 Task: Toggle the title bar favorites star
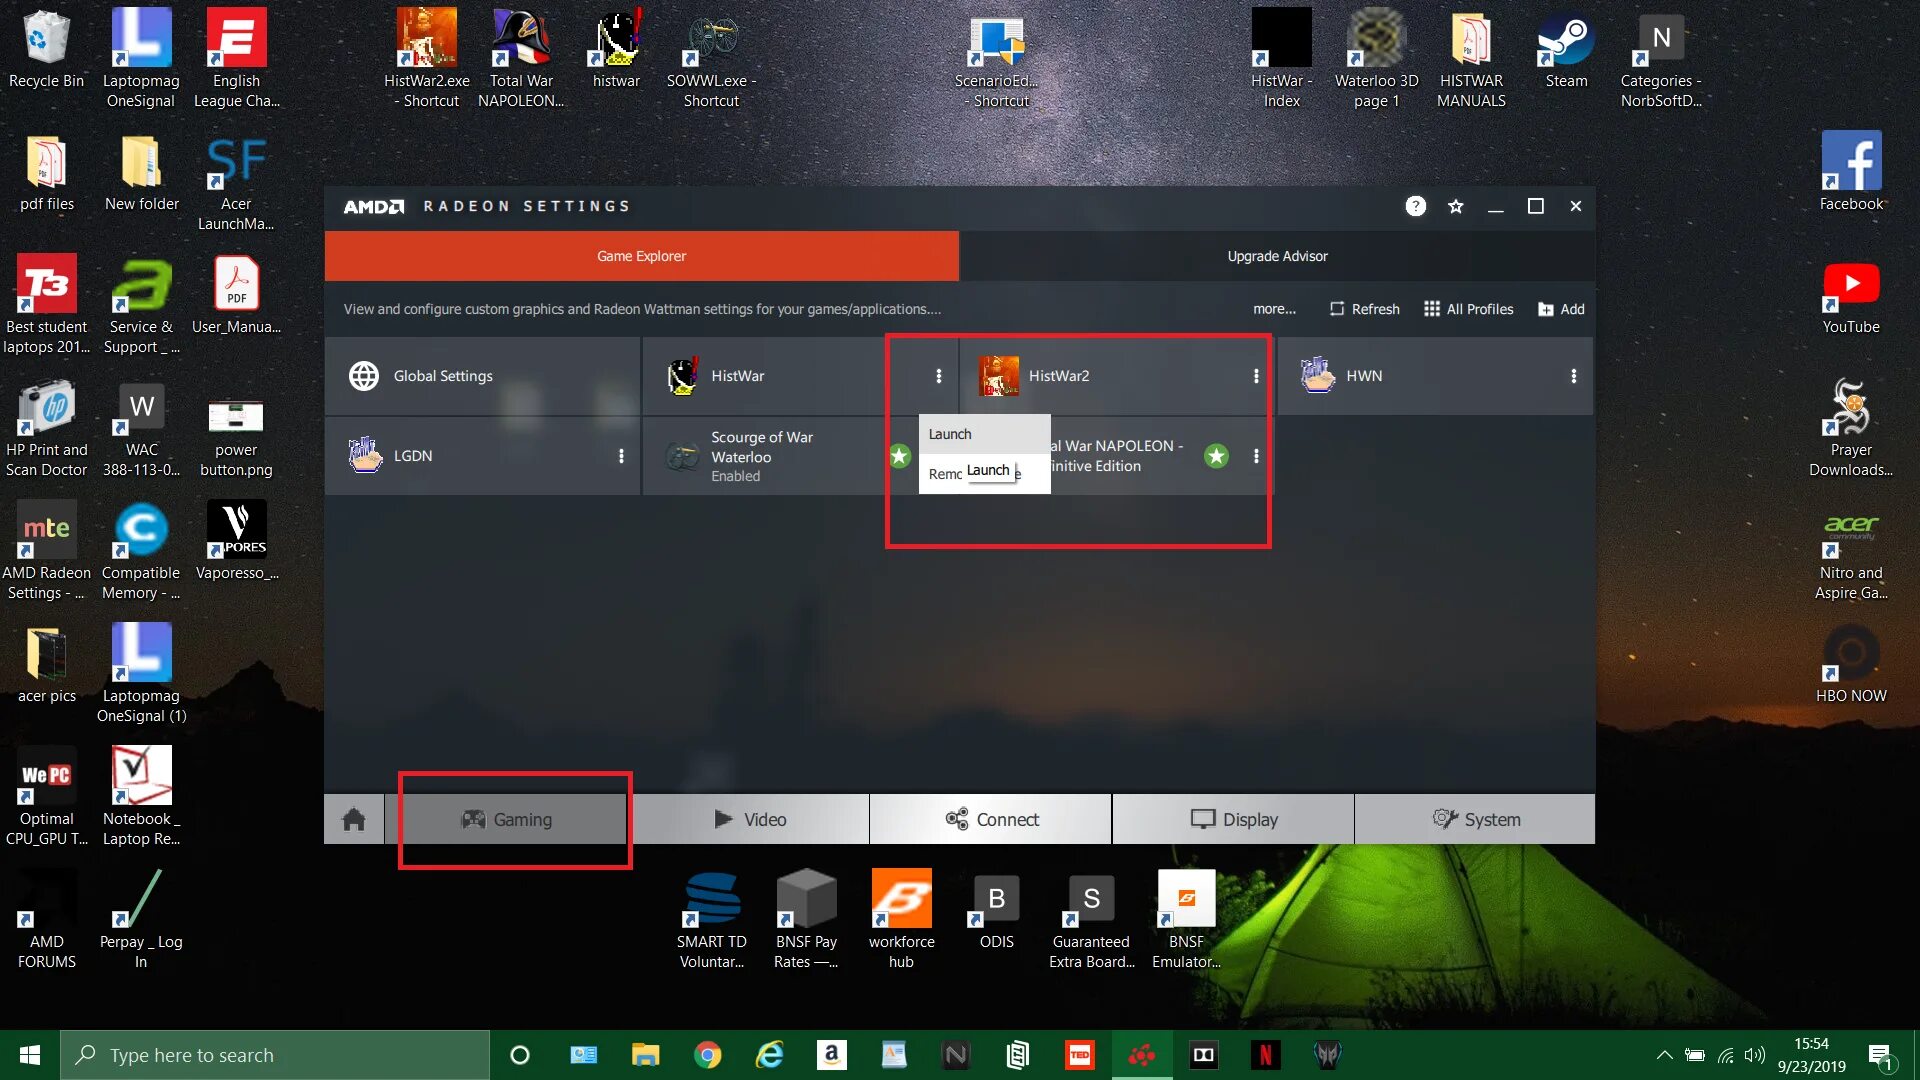pos(1455,207)
